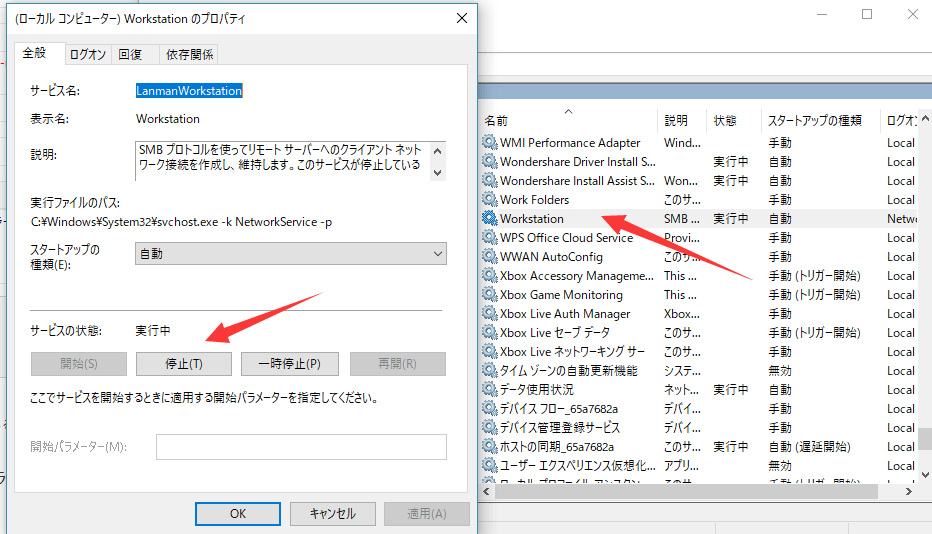Click services list horizontal scrollbar left arrow
932x534 pixels.
[x=487, y=492]
